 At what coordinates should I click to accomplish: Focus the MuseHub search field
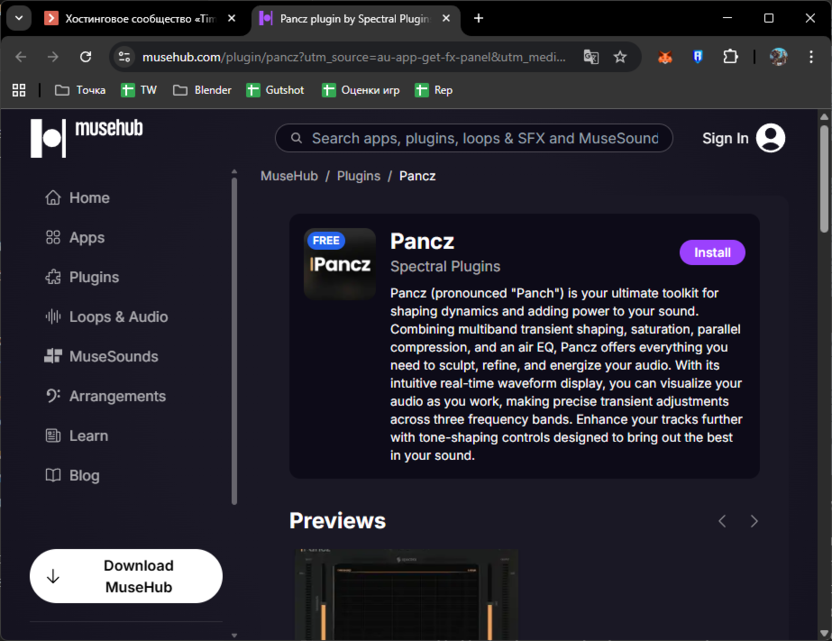pos(474,138)
